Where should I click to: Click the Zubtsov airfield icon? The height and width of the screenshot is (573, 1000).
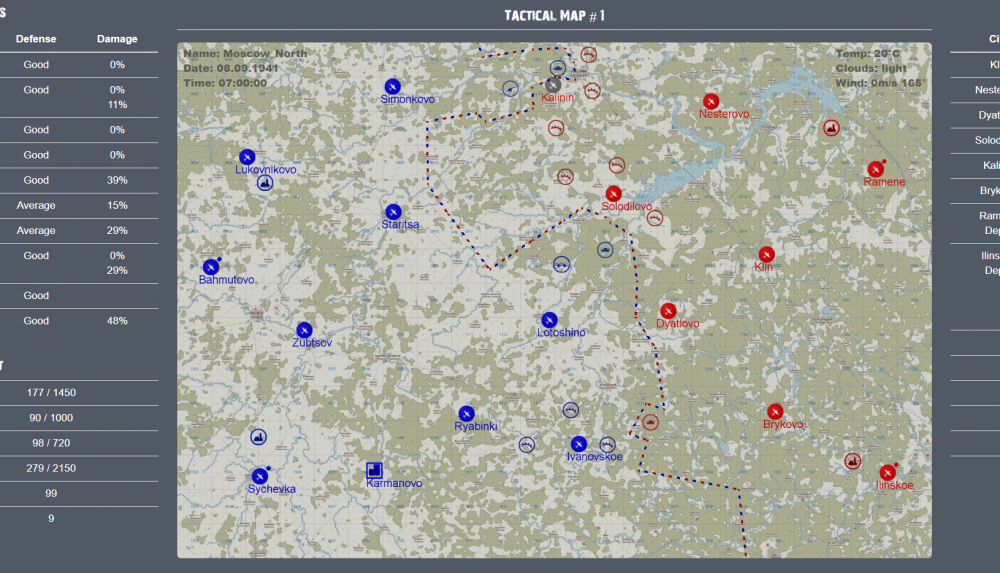(304, 330)
